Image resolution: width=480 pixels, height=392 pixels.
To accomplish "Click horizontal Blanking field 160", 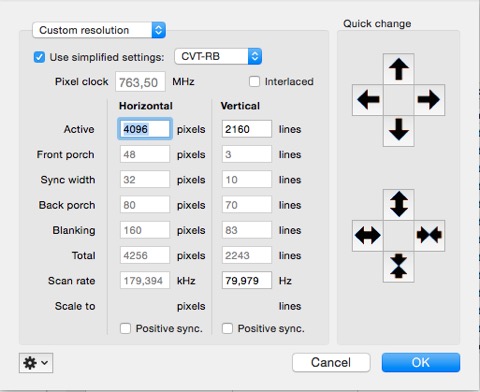I will click(145, 230).
